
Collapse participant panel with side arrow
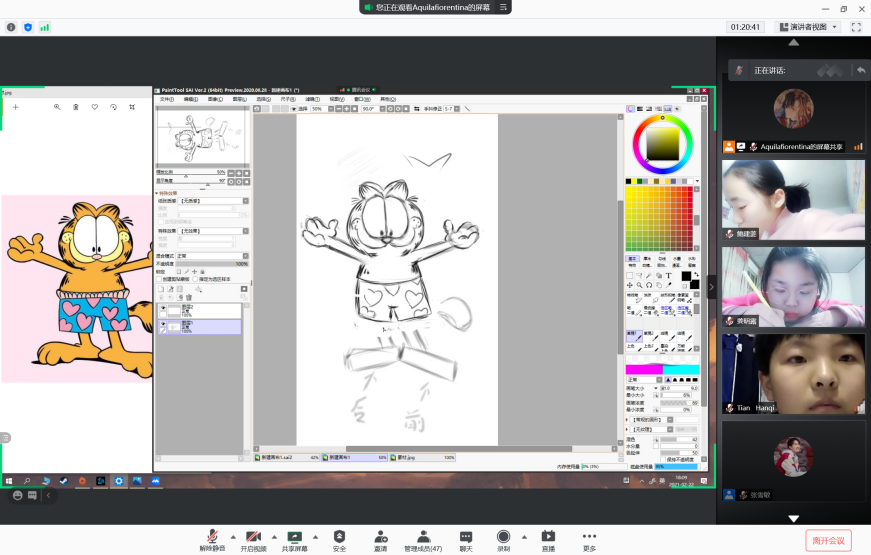[711, 287]
